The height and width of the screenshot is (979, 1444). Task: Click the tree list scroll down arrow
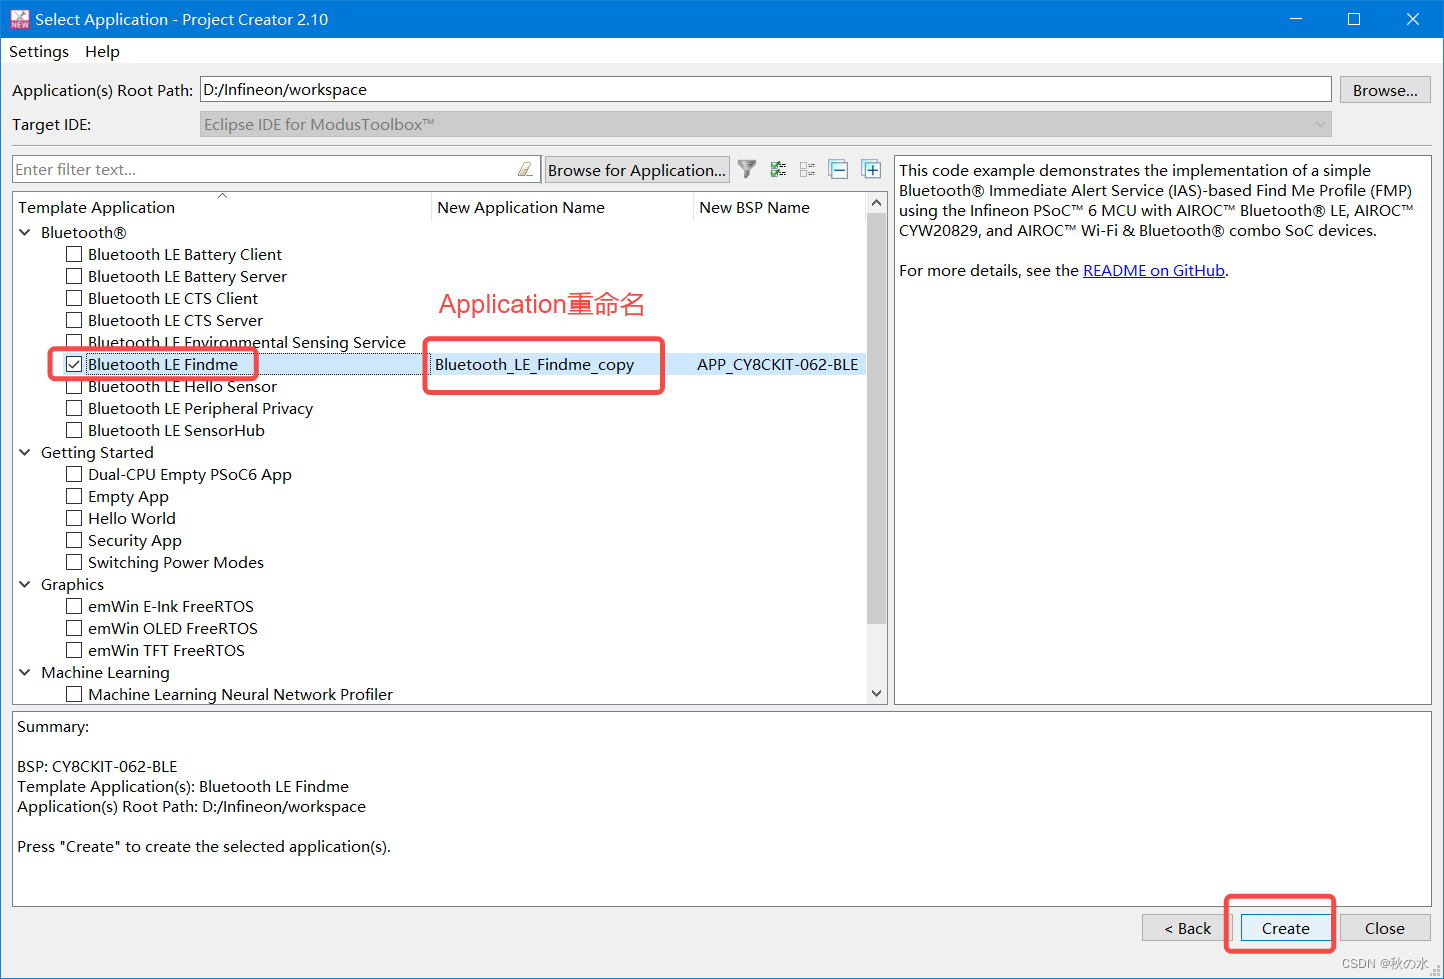click(x=877, y=694)
